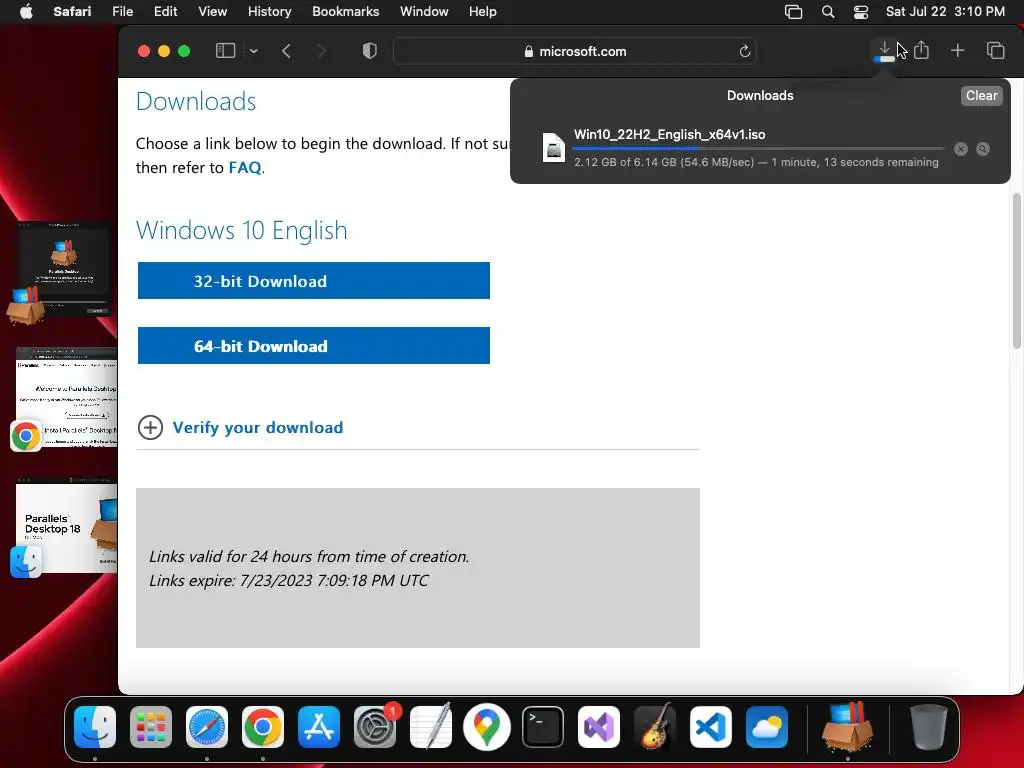Open Finder from the Dock
The height and width of the screenshot is (768, 1024).
[x=95, y=726]
